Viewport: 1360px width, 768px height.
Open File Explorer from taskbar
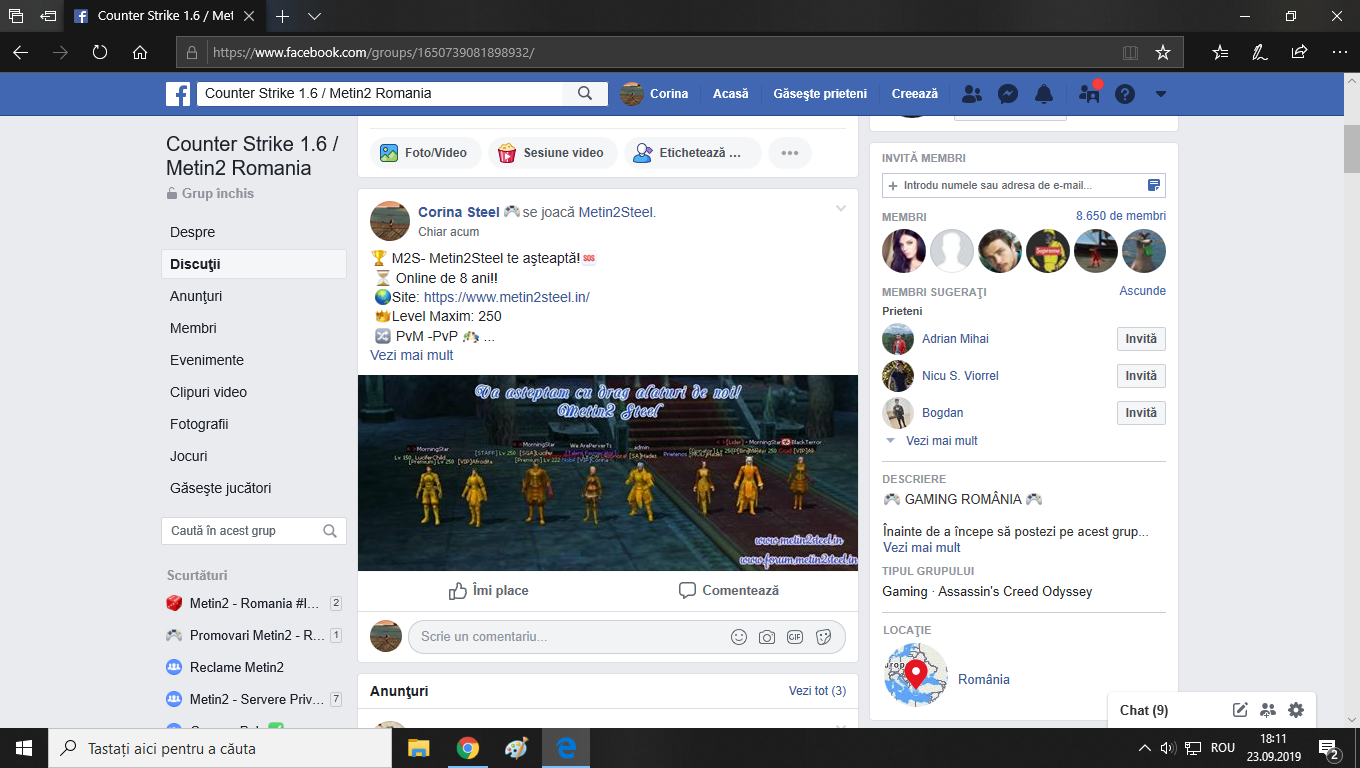click(x=418, y=748)
